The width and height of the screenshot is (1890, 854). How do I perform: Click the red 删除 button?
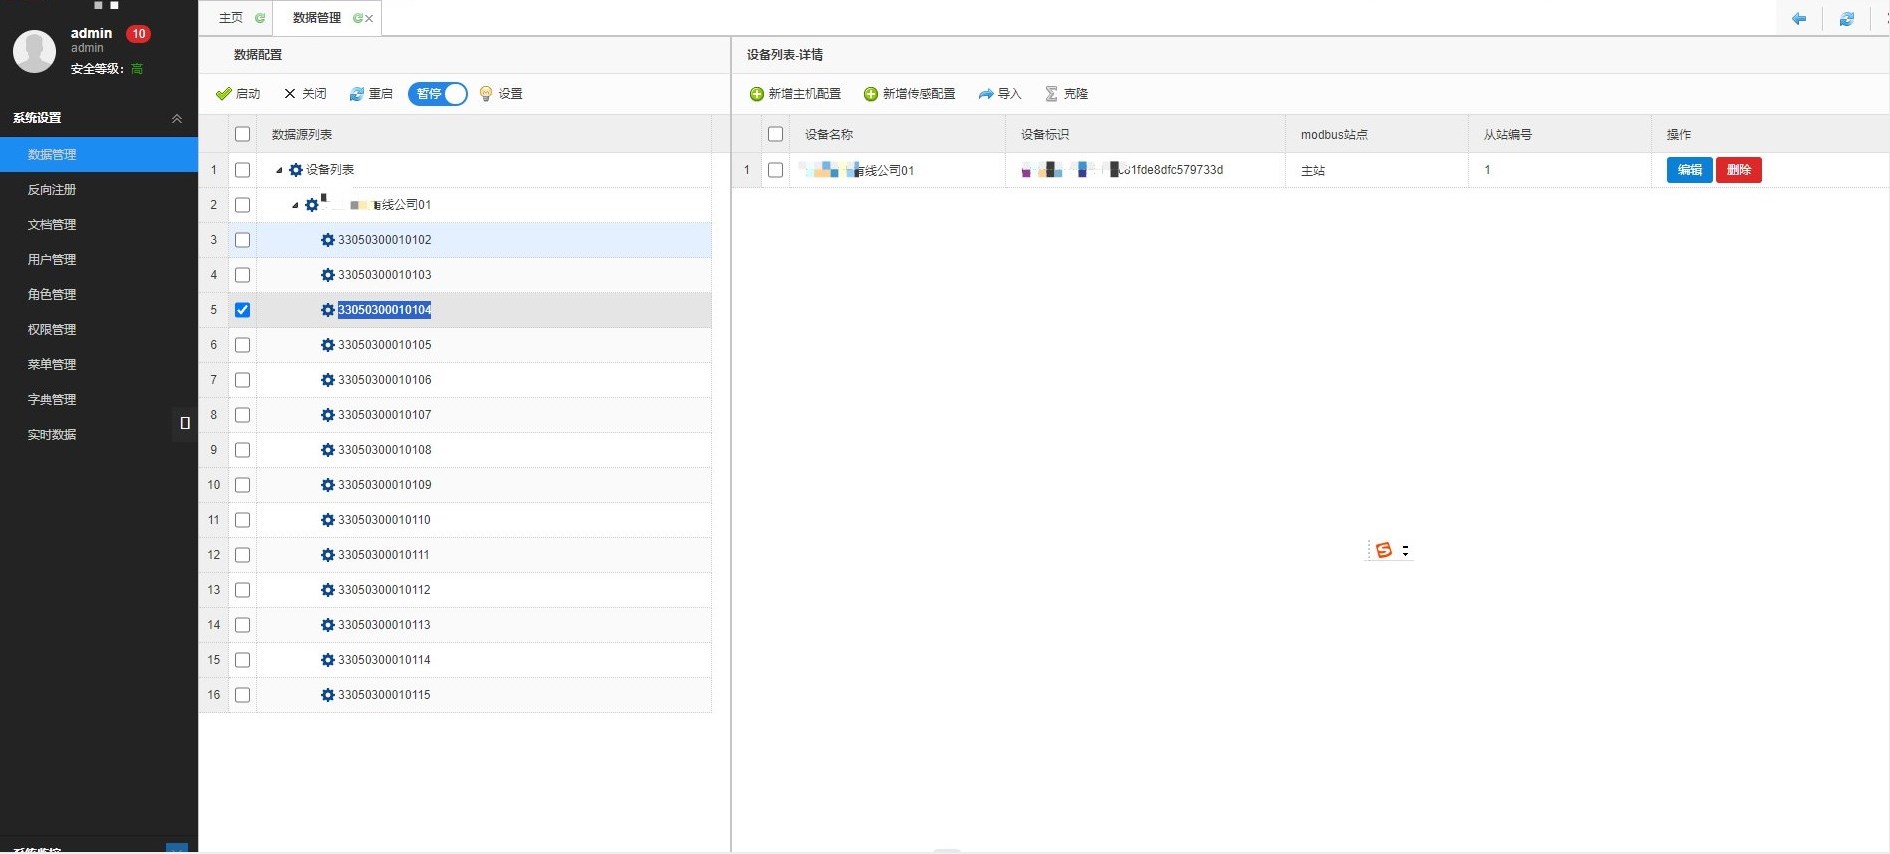[1739, 170]
